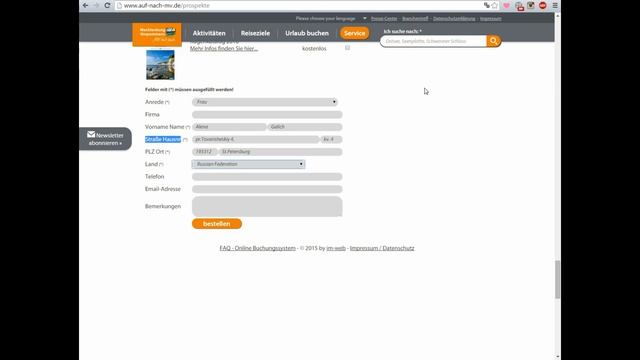Click the newsletter envelope icon
The width and height of the screenshot is (640, 360).
tap(91, 134)
